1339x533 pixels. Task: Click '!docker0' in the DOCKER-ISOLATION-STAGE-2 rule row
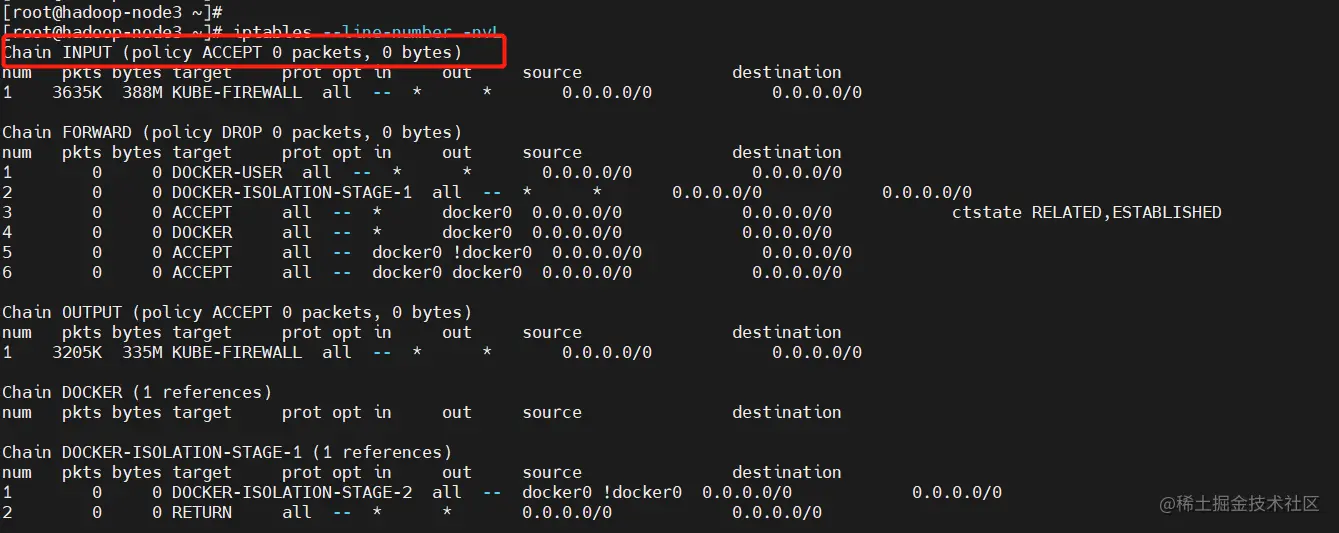click(642, 492)
